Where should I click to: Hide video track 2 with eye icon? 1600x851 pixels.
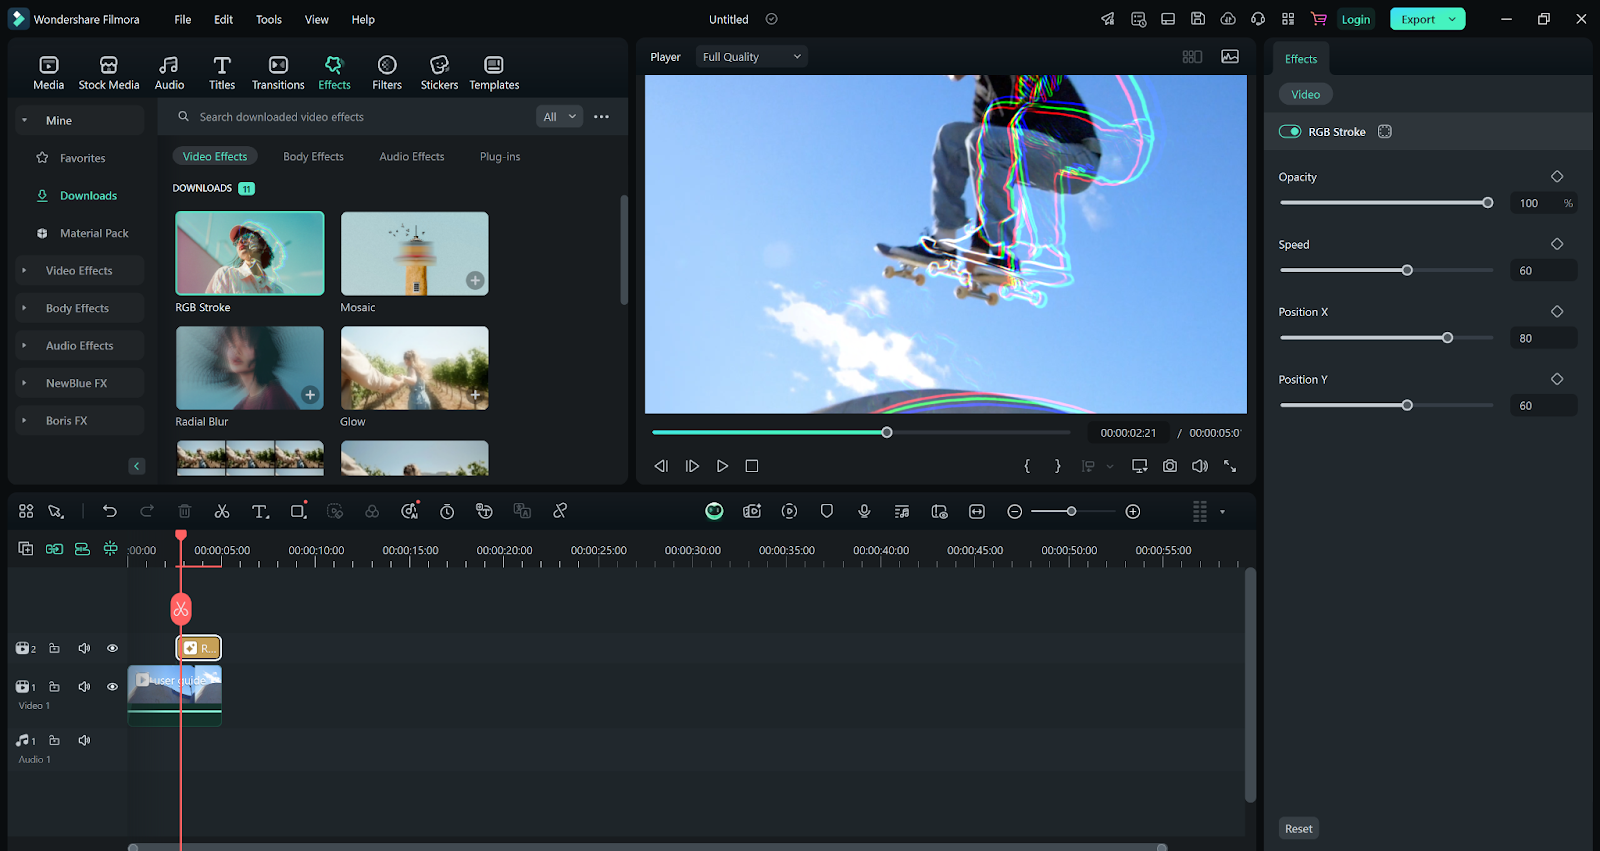click(x=112, y=648)
